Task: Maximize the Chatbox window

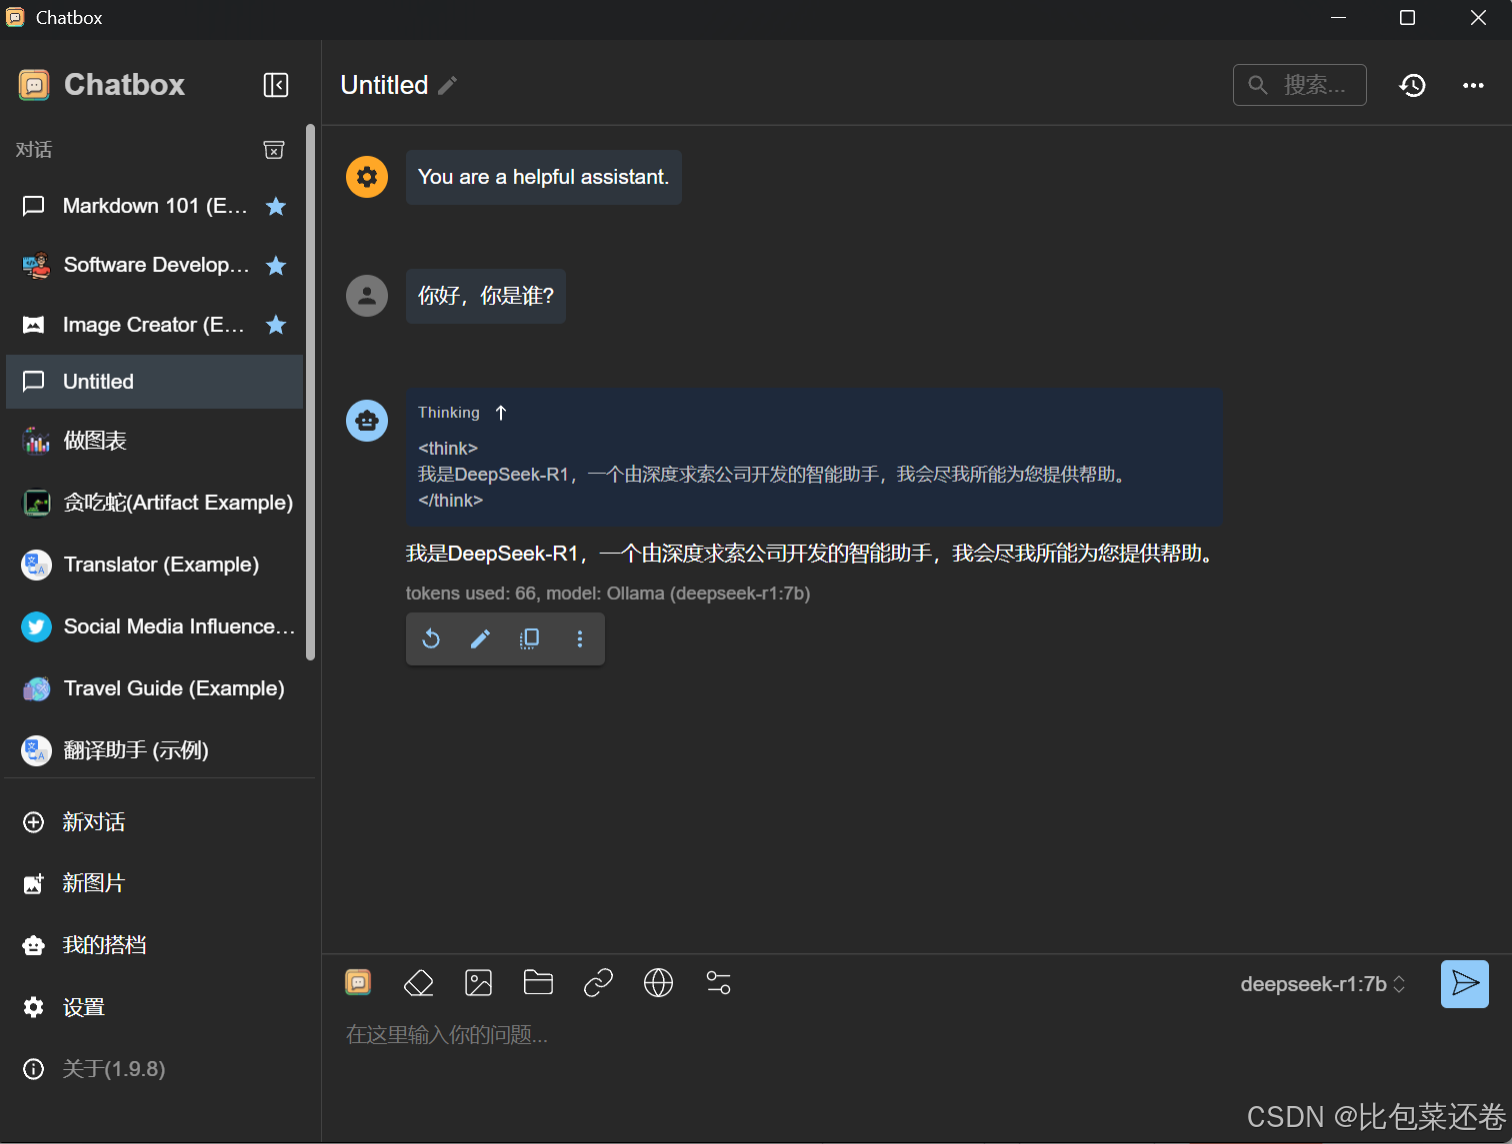Action: (x=1407, y=18)
